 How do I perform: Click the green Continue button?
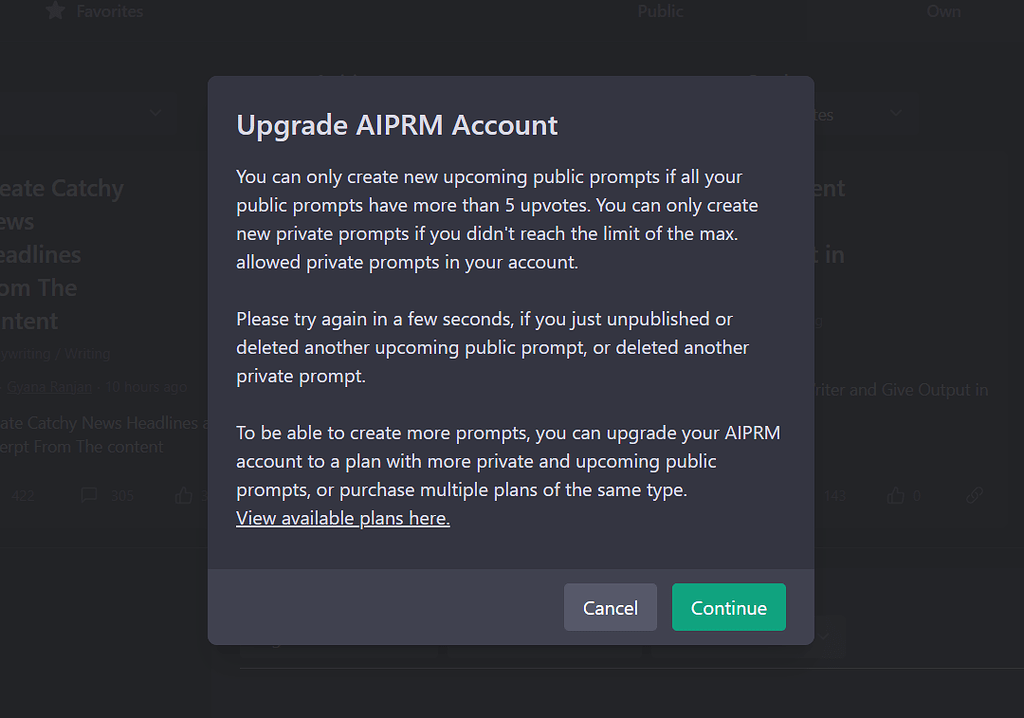pyautogui.click(x=729, y=608)
